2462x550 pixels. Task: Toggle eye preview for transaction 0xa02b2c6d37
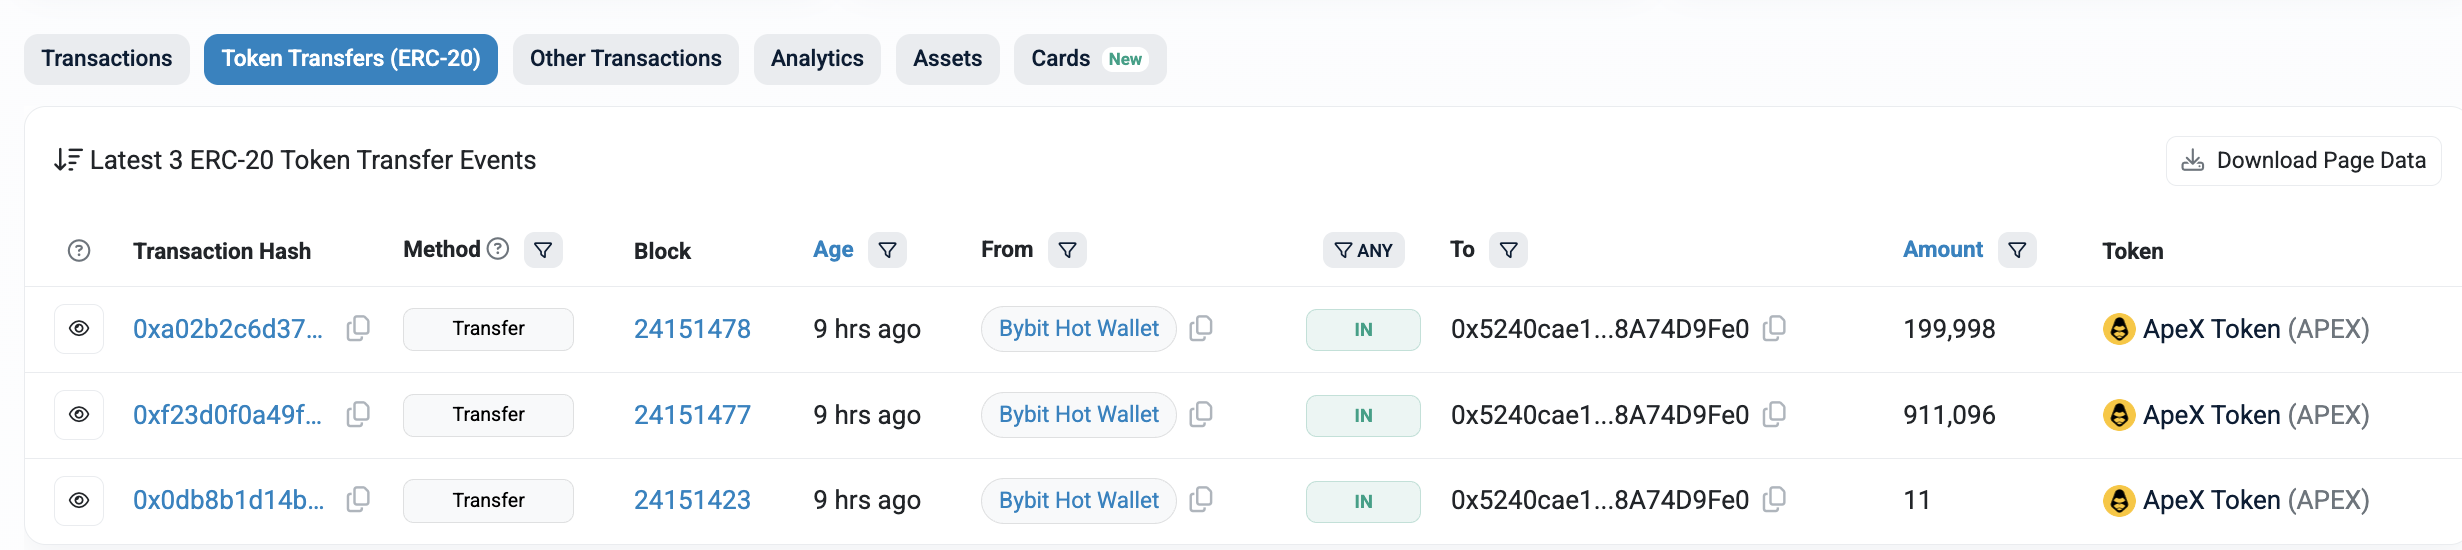click(x=79, y=329)
